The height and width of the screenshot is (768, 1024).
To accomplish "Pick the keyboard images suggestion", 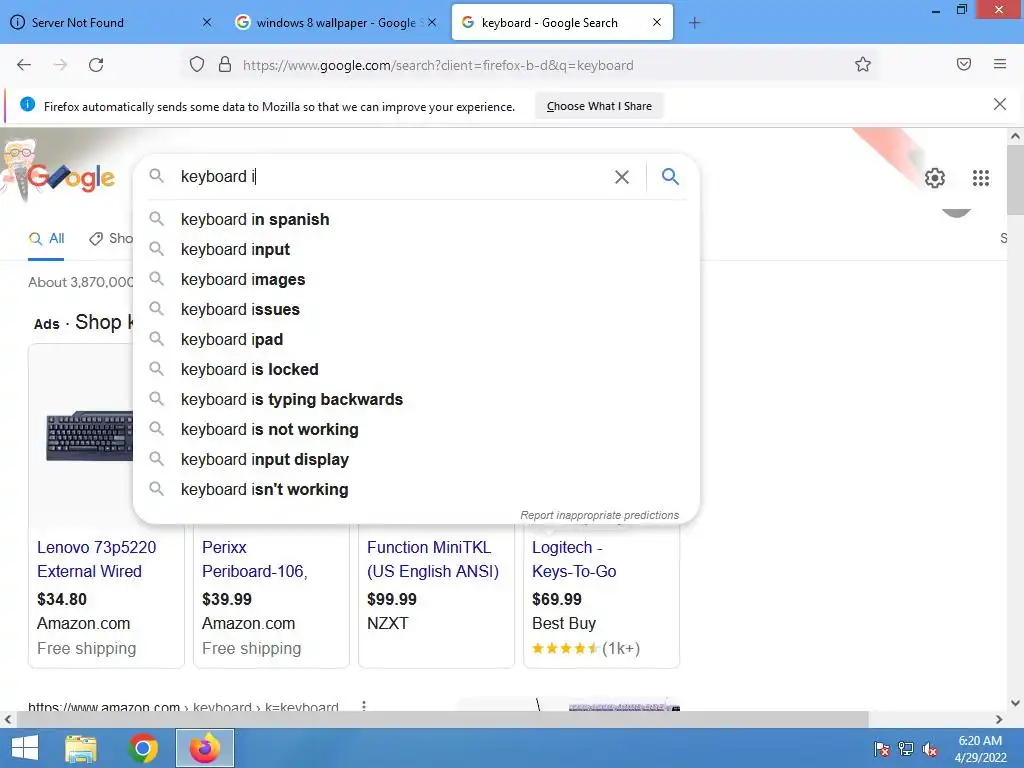I will click(x=416, y=280).
